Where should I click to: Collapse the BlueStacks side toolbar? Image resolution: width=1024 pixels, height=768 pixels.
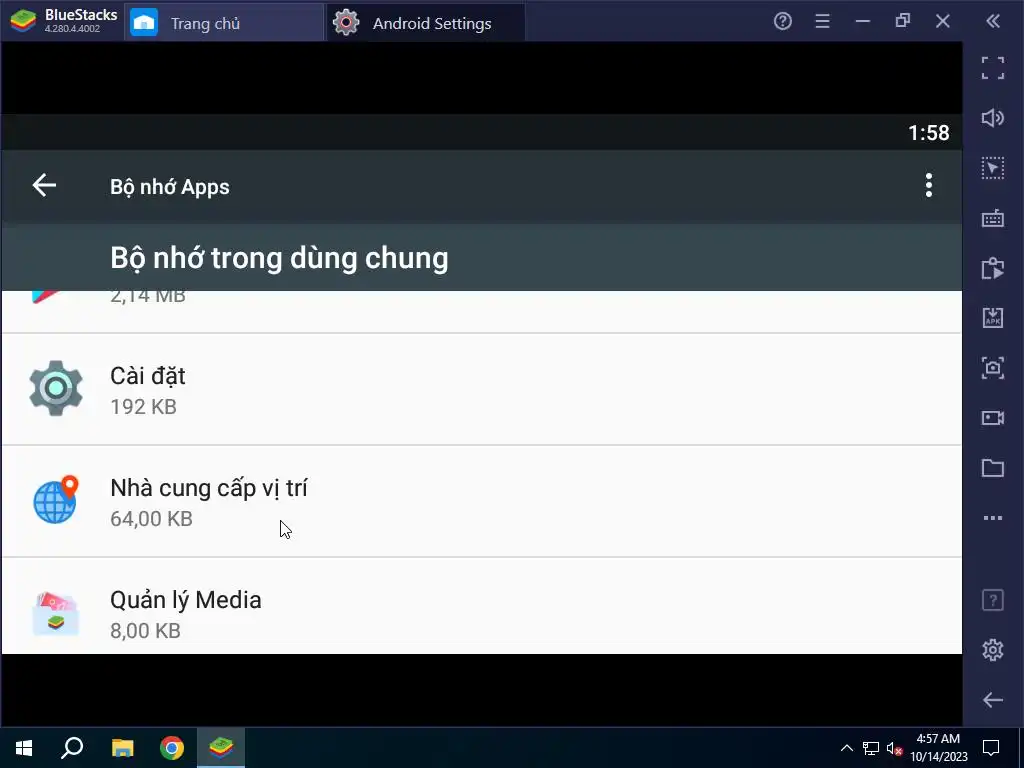(993, 22)
